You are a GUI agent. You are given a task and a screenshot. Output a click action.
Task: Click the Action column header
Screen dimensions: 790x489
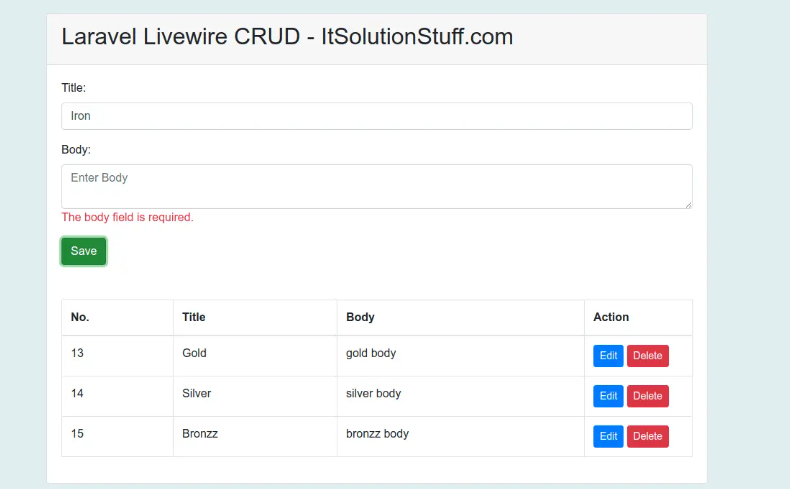coord(611,317)
